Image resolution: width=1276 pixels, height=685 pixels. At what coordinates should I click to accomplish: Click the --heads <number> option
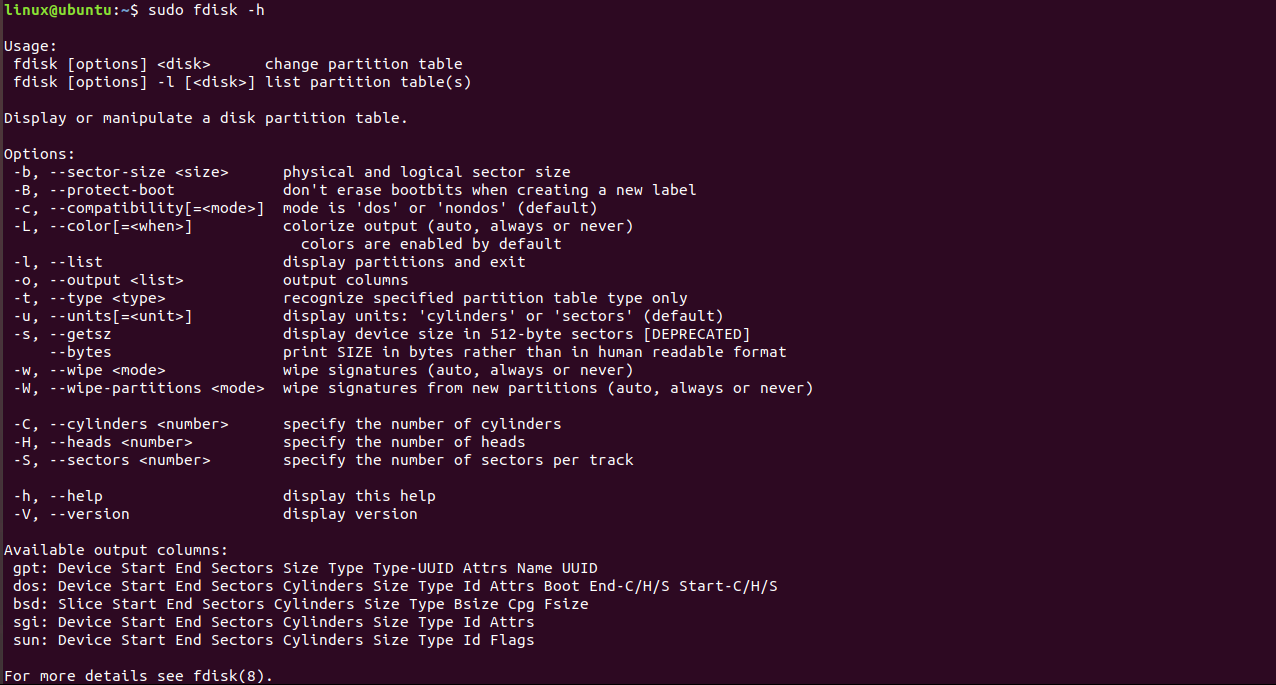pyautogui.click(x=121, y=442)
